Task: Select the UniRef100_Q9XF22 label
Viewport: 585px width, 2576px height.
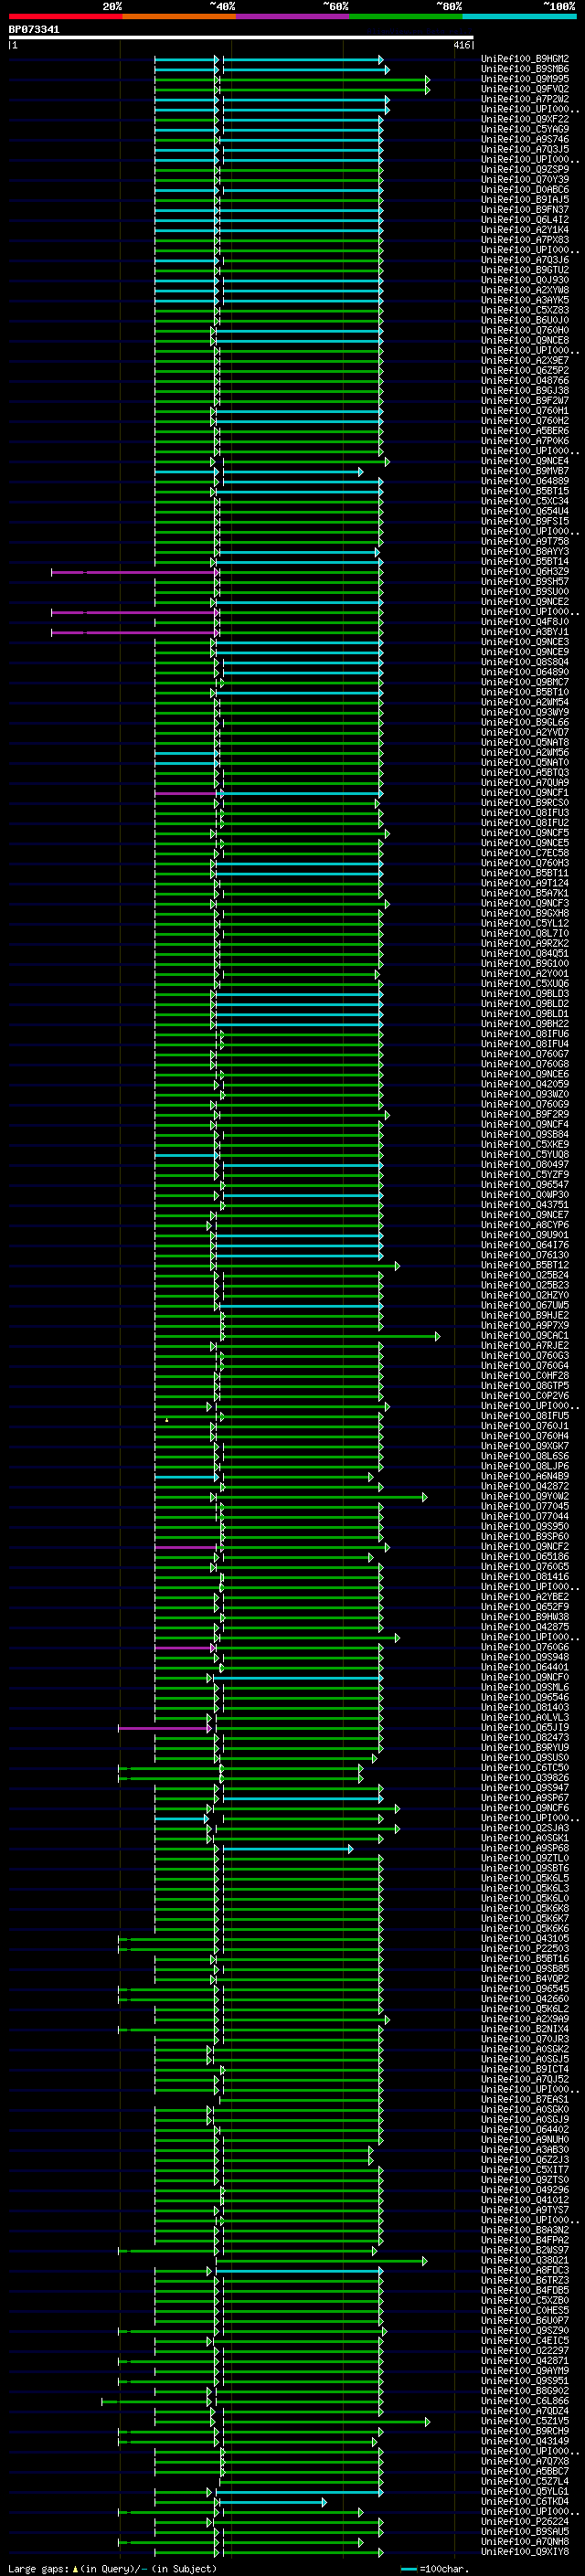Action: pos(525,119)
